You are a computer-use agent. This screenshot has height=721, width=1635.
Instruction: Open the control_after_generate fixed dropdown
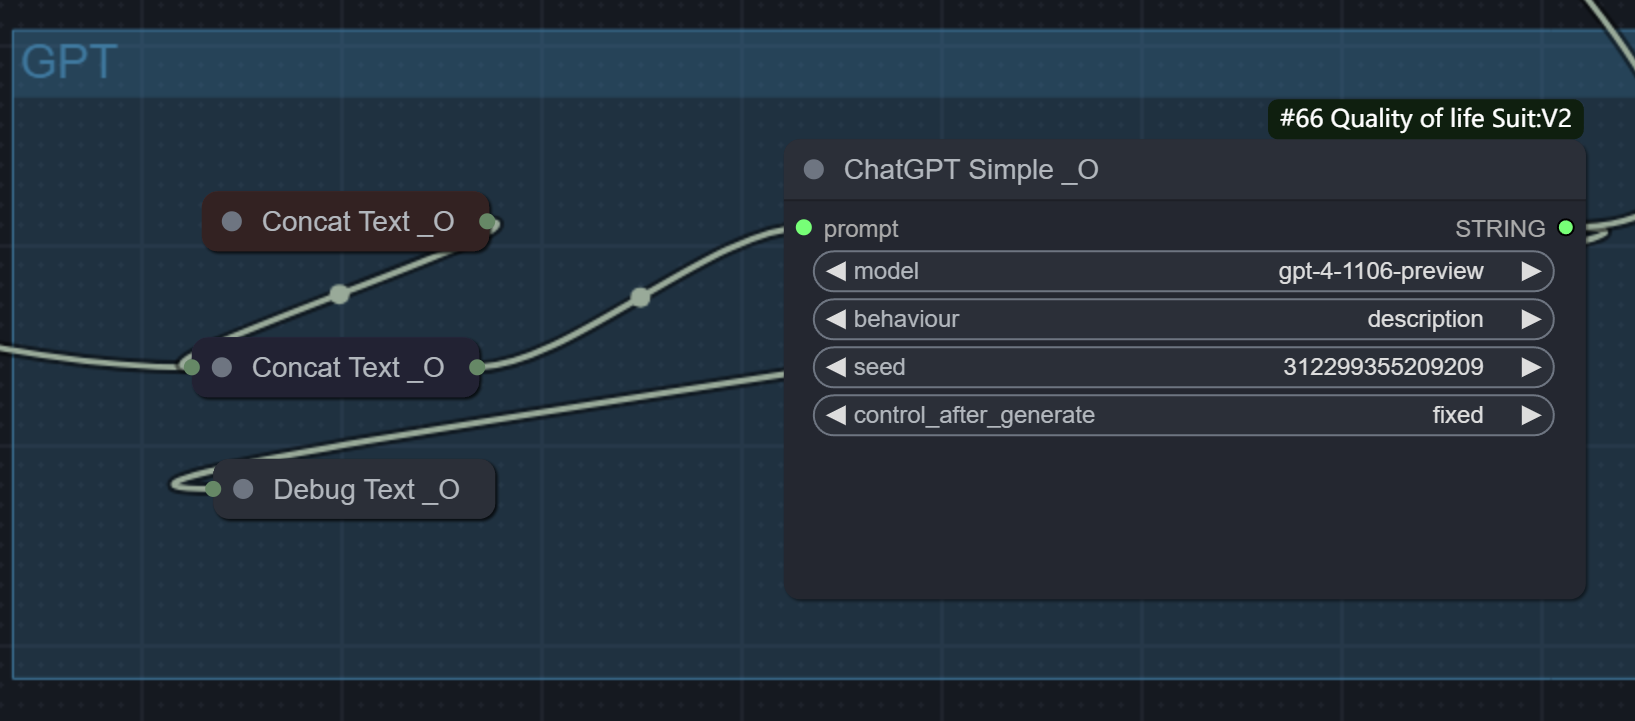(1183, 415)
